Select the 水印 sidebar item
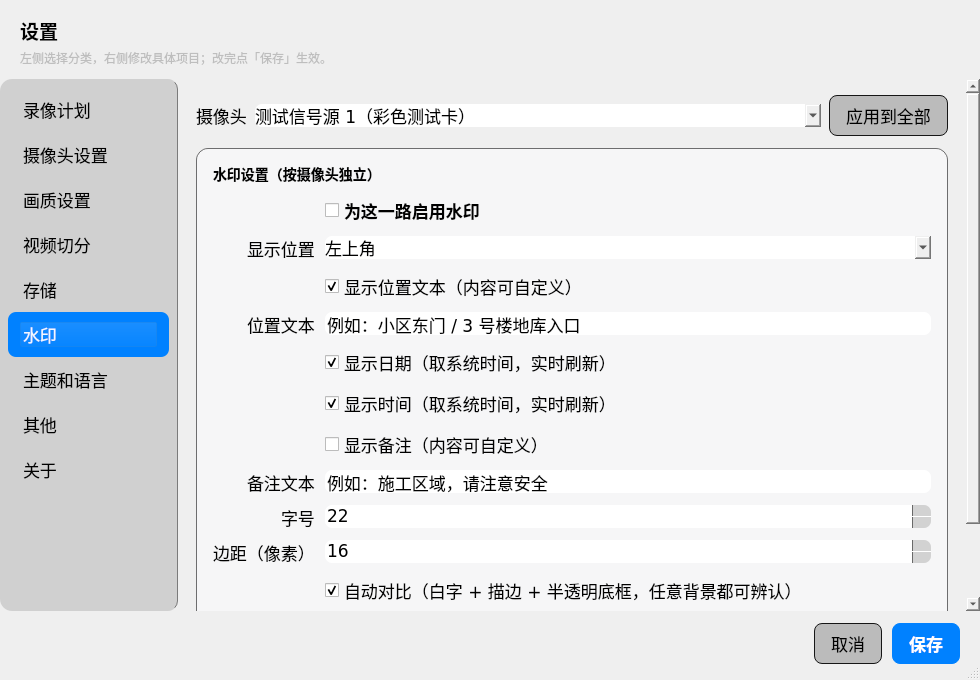Image resolution: width=980 pixels, height=680 pixels. point(88,335)
